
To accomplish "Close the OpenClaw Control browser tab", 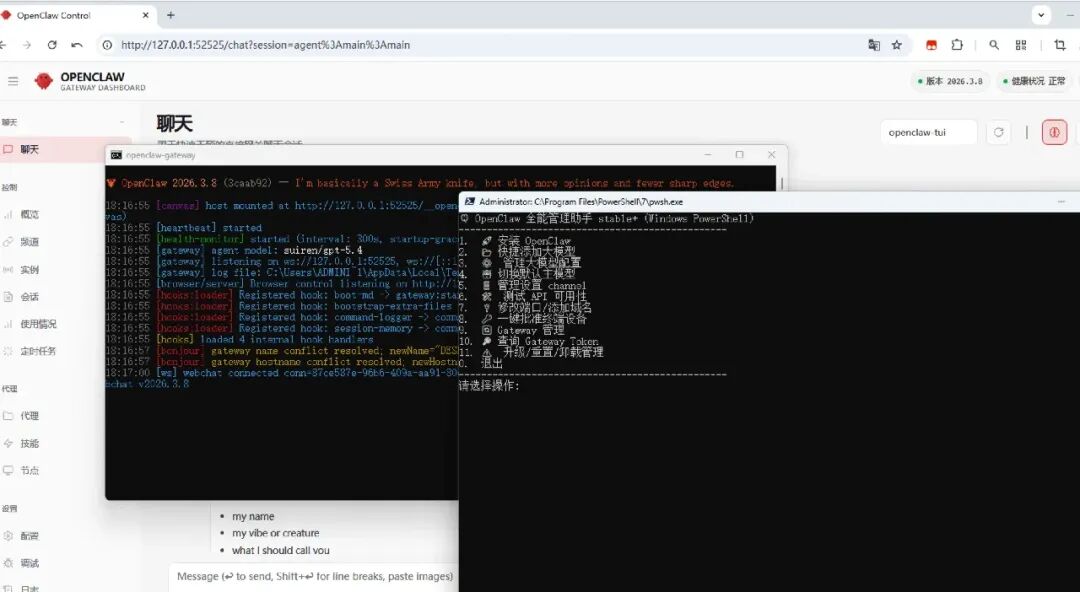I will pyautogui.click(x=146, y=15).
